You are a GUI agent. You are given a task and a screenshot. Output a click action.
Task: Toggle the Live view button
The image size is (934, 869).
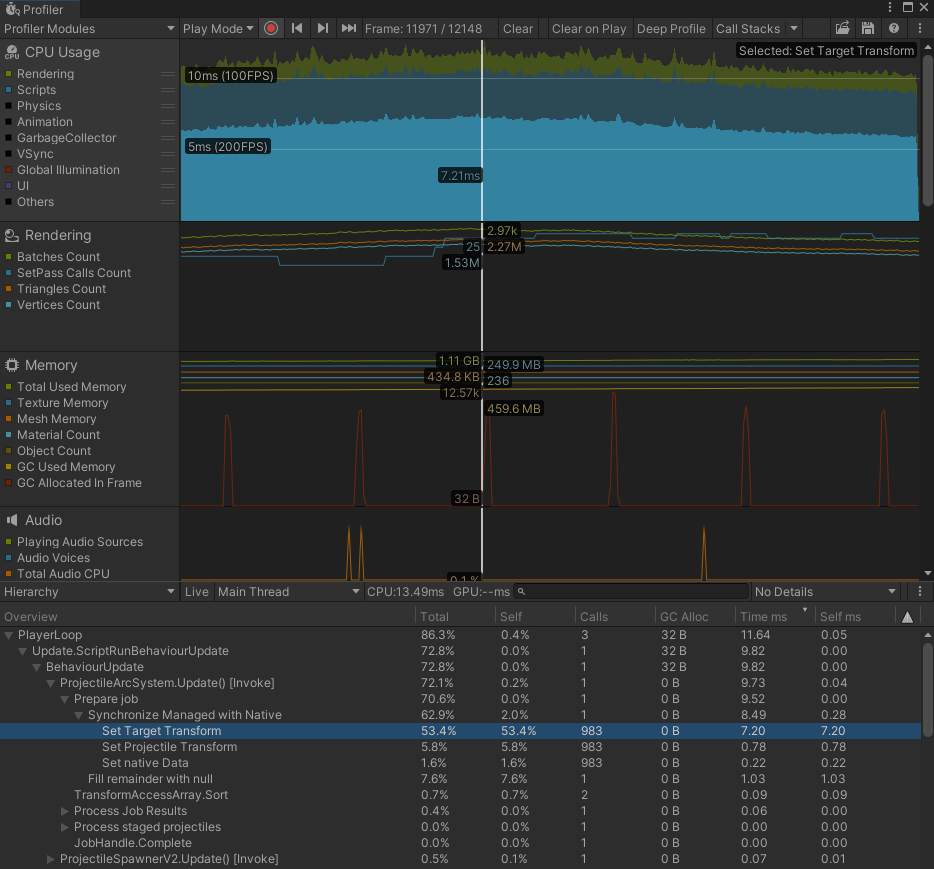tap(197, 592)
